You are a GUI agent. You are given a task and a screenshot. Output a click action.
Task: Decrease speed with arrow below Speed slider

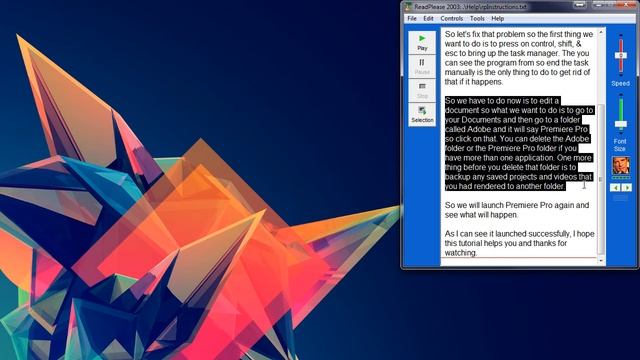621,75
